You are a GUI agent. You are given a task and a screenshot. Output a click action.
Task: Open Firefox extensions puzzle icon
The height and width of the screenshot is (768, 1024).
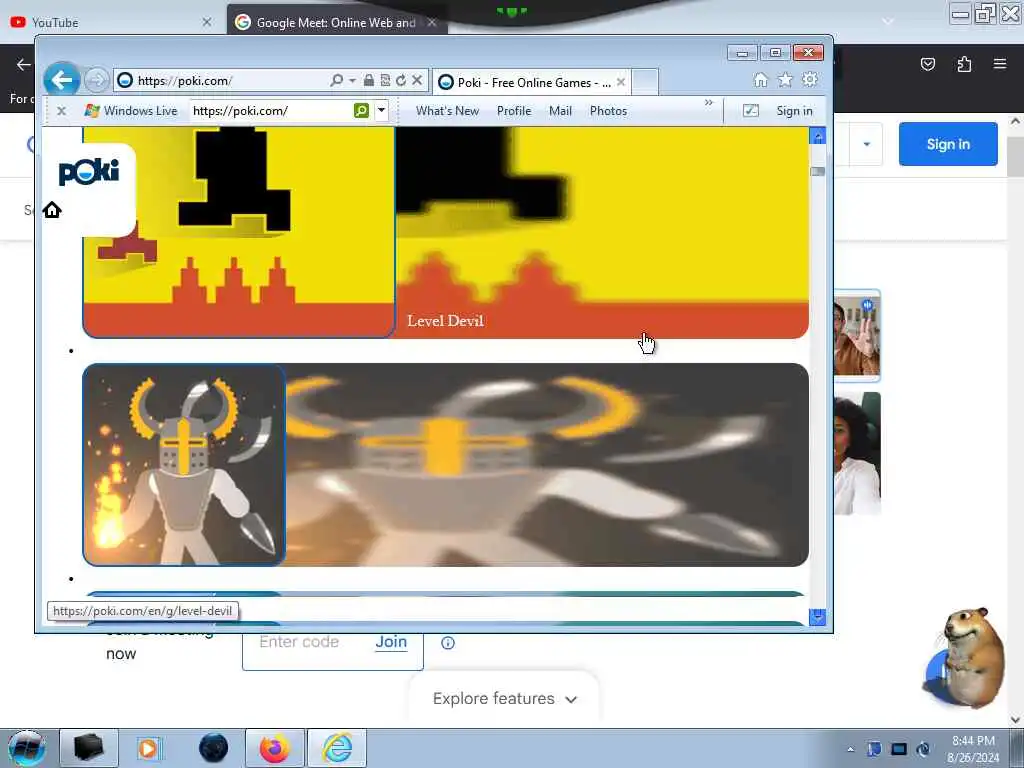click(965, 64)
